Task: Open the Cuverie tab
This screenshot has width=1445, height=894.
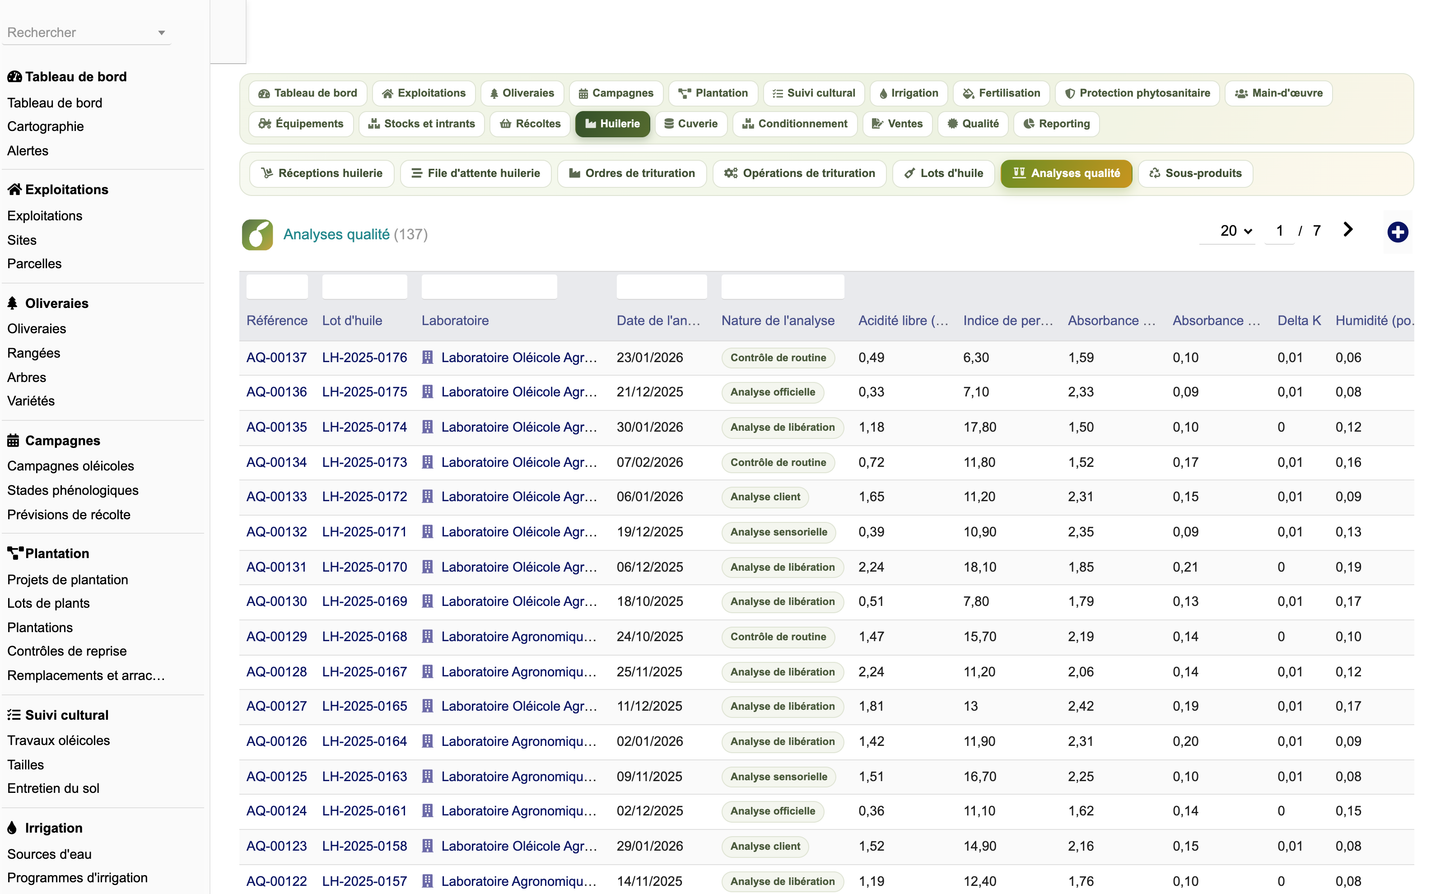Action: coord(691,124)
